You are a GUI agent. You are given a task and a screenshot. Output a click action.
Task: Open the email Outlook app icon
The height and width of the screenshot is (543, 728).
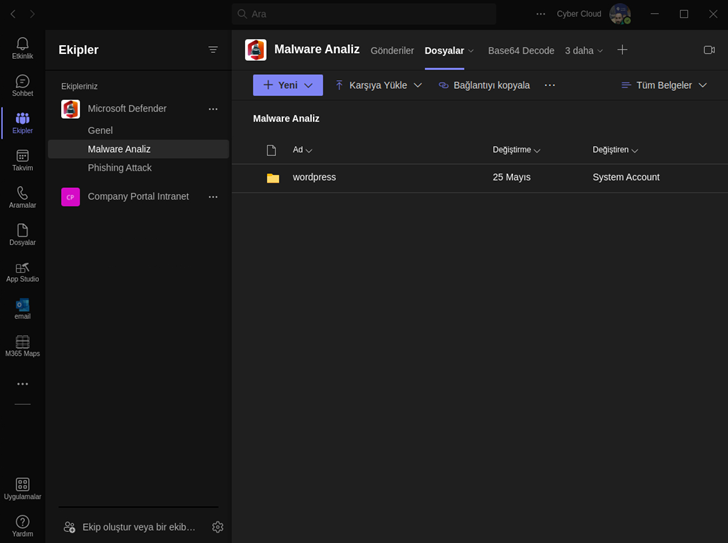(x=22, y=309)
